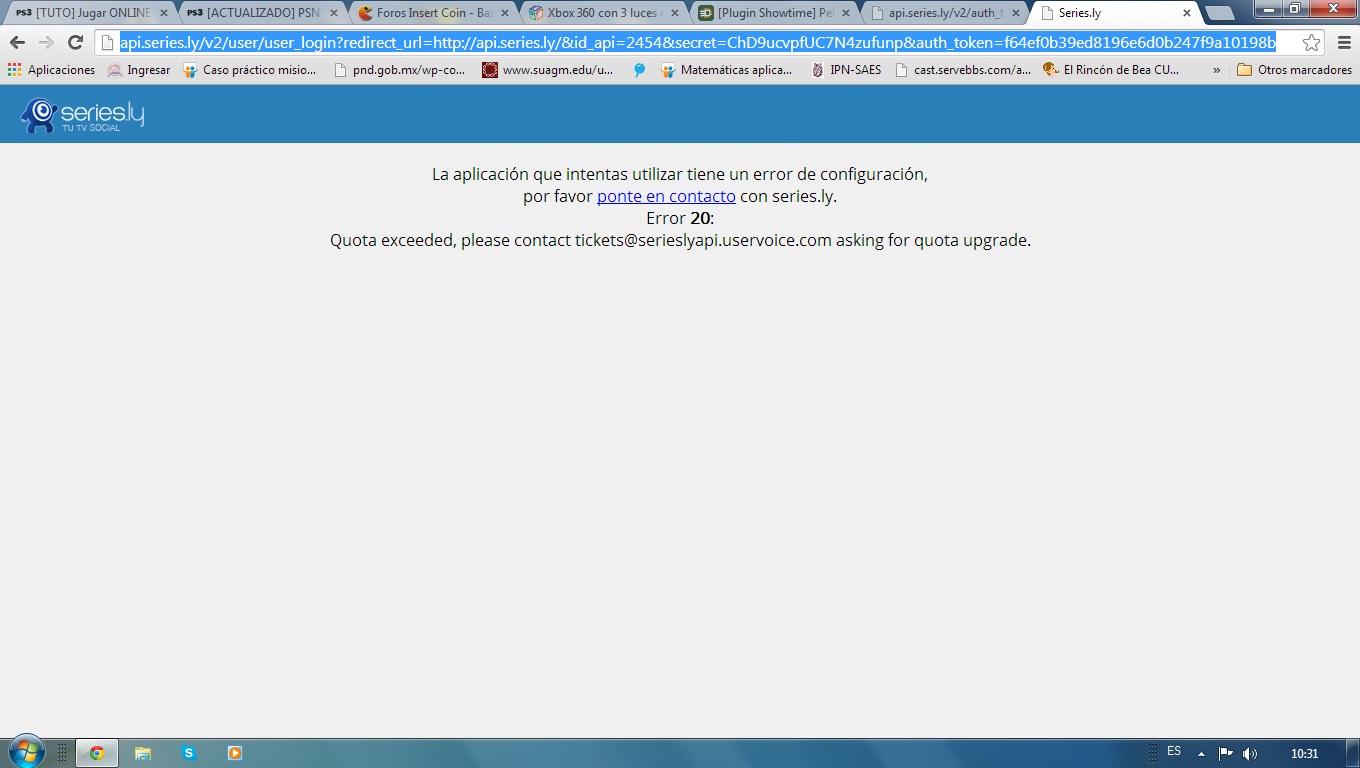Open the clock showing 10:31
Image resolution: width=1360 pixels, height=768 pixels.
click(x=1304, y=754)
